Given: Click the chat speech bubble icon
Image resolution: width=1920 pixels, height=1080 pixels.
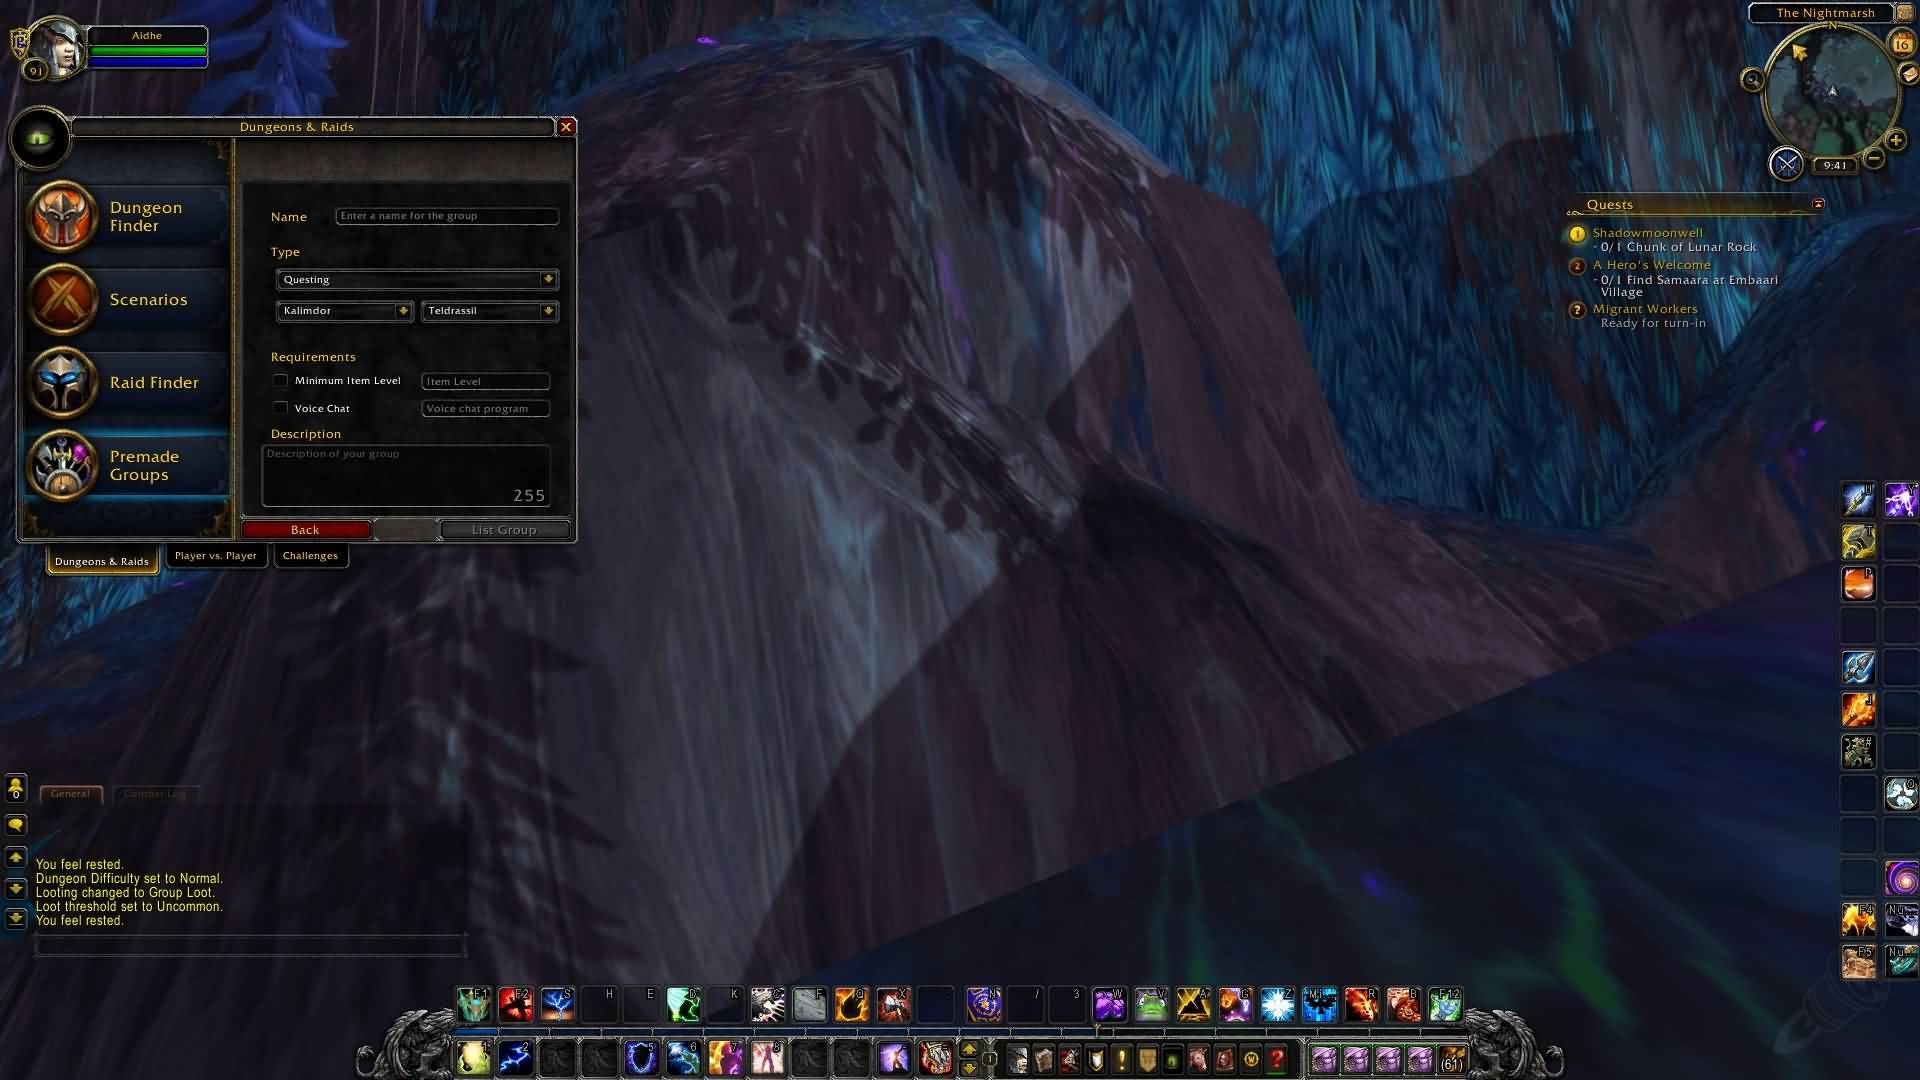Looking at the screenshot, I should (16, 825).
